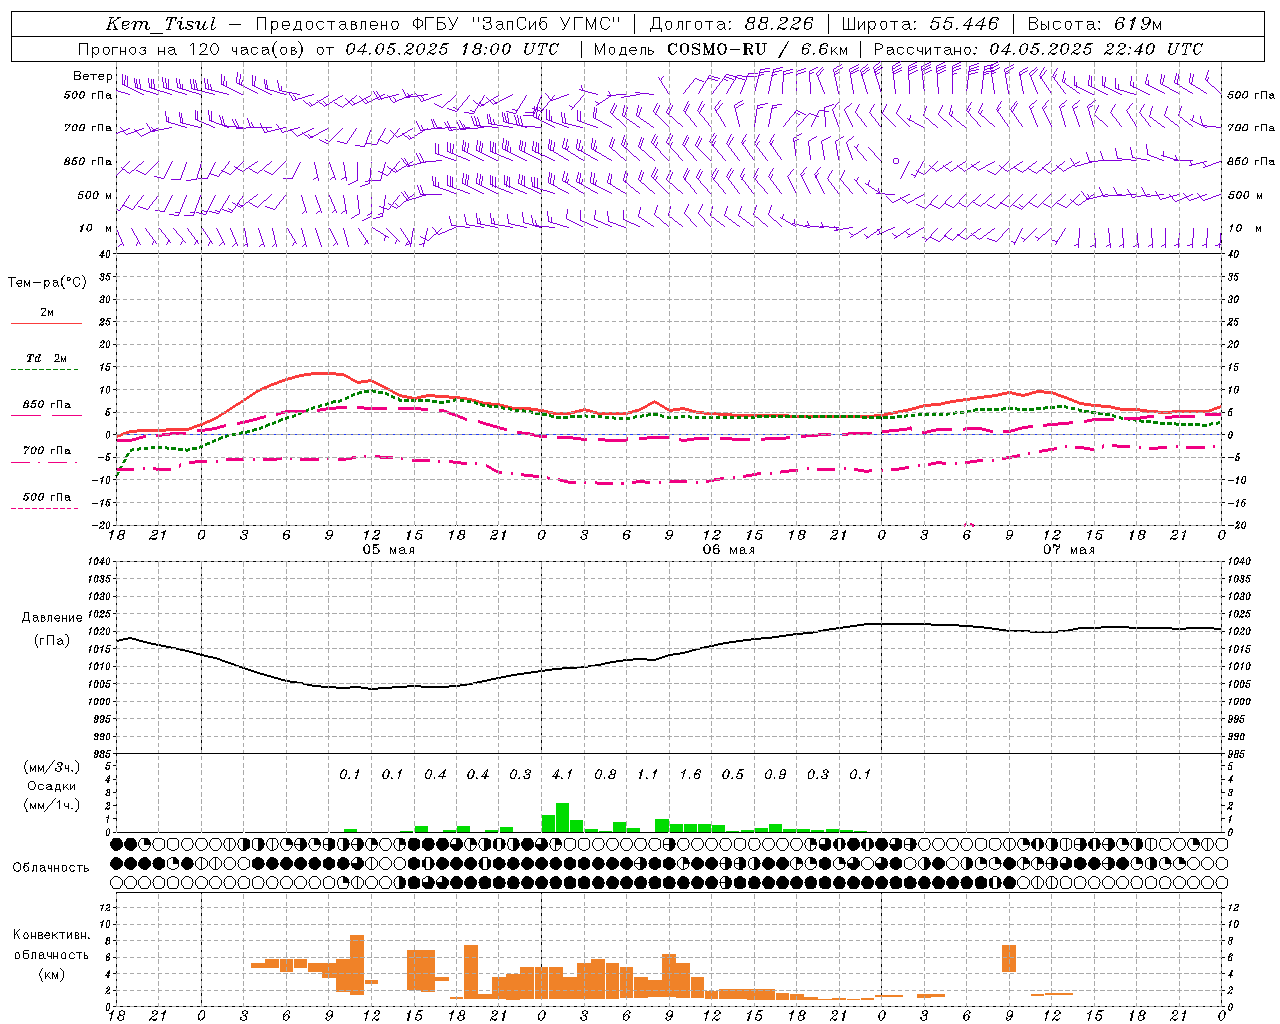Click the '07 мая' date label
Viewport: 1280px width, 1024px height.
click(x=1068, y=550)
